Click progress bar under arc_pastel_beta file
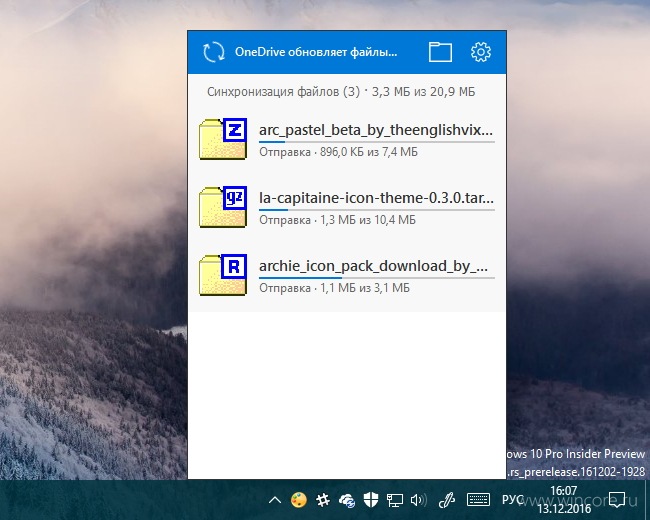This screenshot has width=650, height=520. pyautogui.click(x=377, y=142)
